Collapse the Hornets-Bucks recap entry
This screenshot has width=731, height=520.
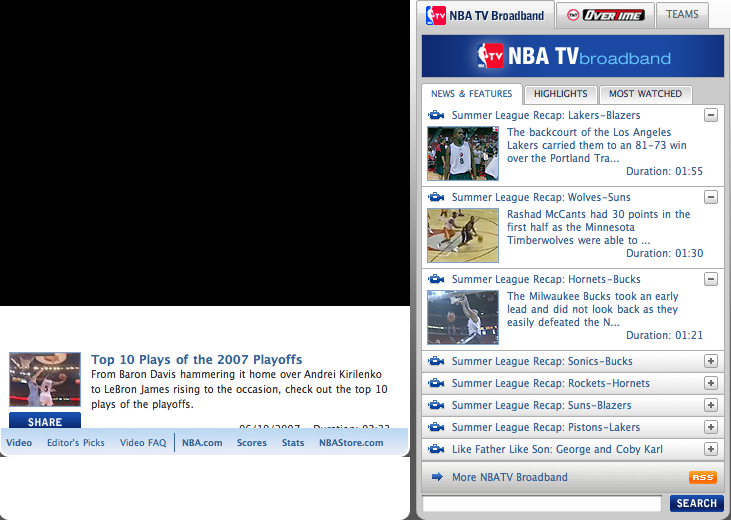pos(710,279)
